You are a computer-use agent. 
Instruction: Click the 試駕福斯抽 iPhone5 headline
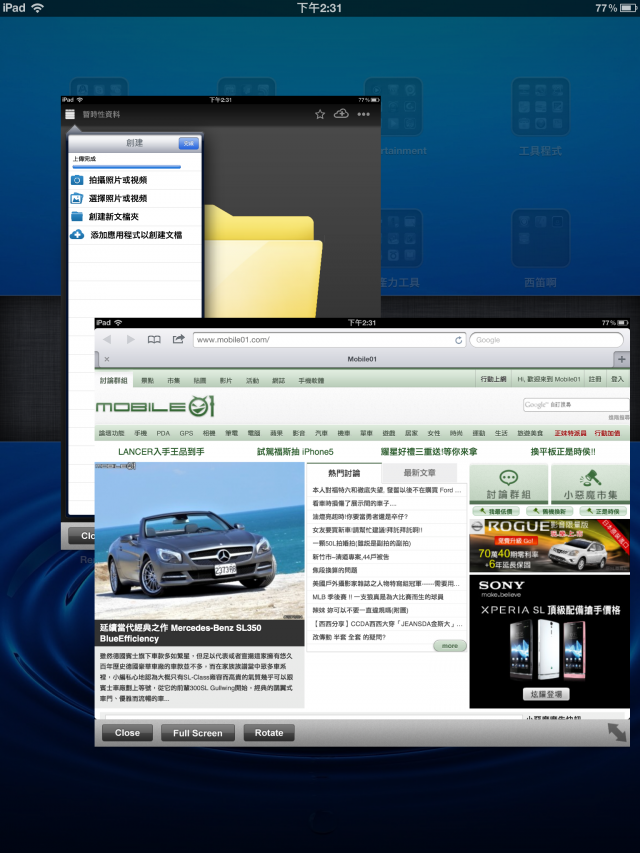point(295,452)
